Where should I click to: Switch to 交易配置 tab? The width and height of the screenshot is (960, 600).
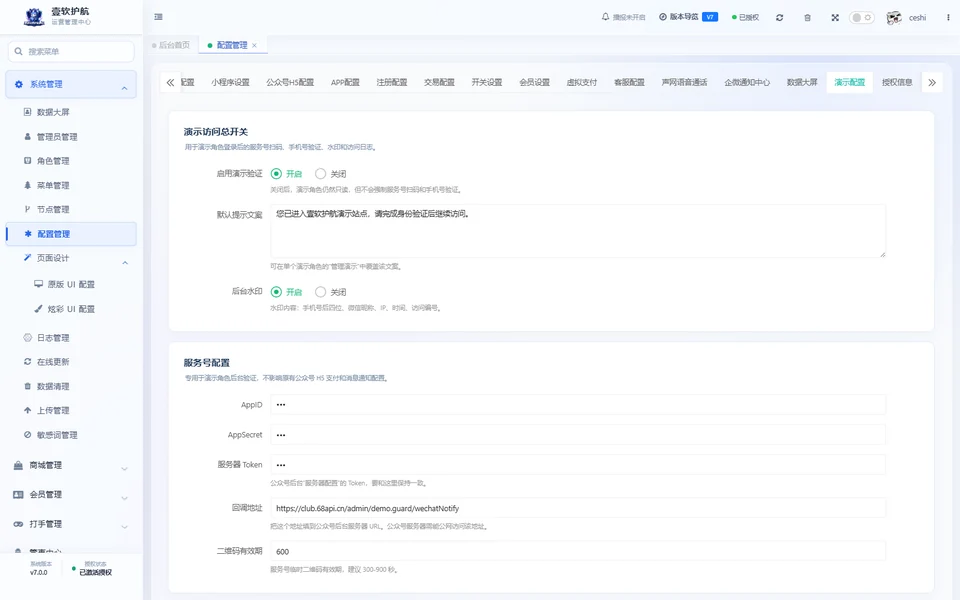tap(439, 82)
